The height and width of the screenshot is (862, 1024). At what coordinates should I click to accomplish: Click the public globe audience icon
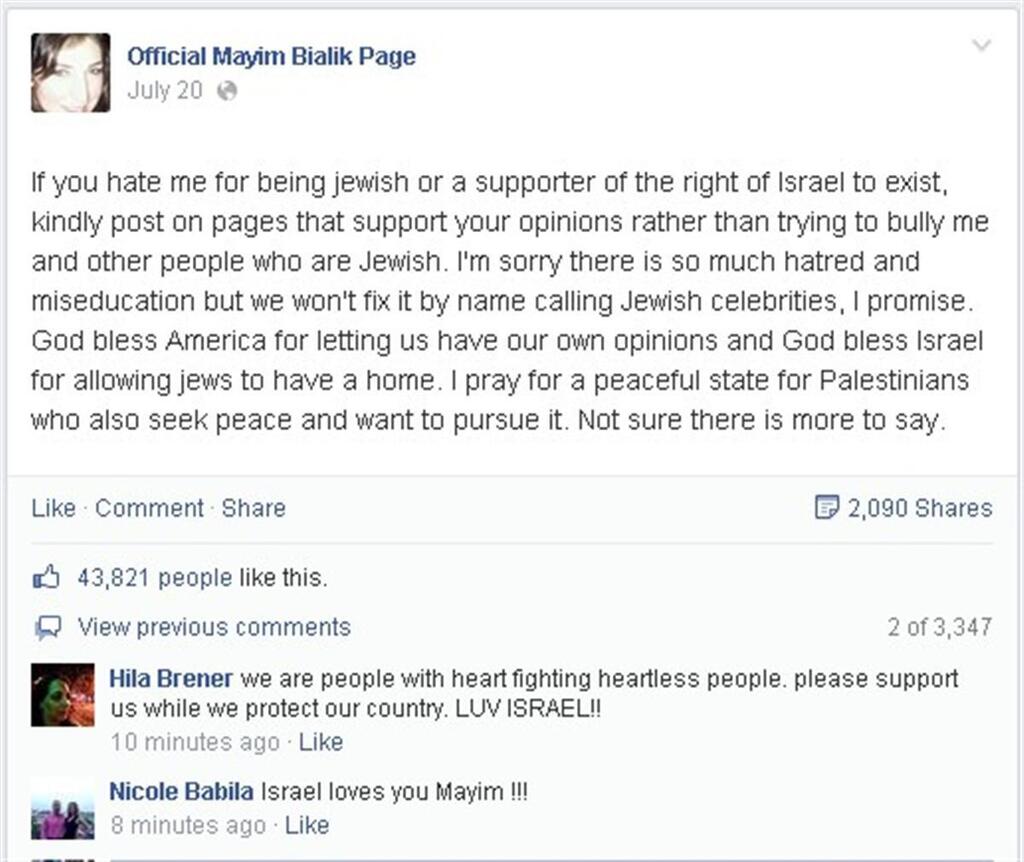[227, 91]
